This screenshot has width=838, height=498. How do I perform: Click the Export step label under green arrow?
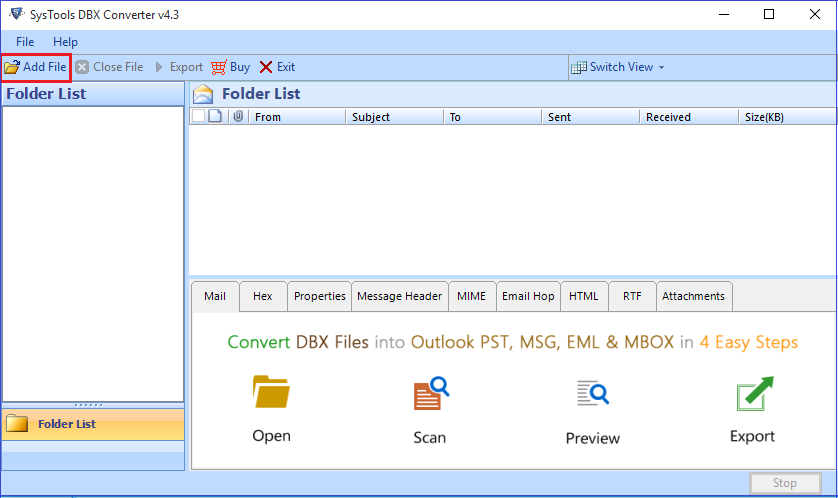click(x=752, y=437)
